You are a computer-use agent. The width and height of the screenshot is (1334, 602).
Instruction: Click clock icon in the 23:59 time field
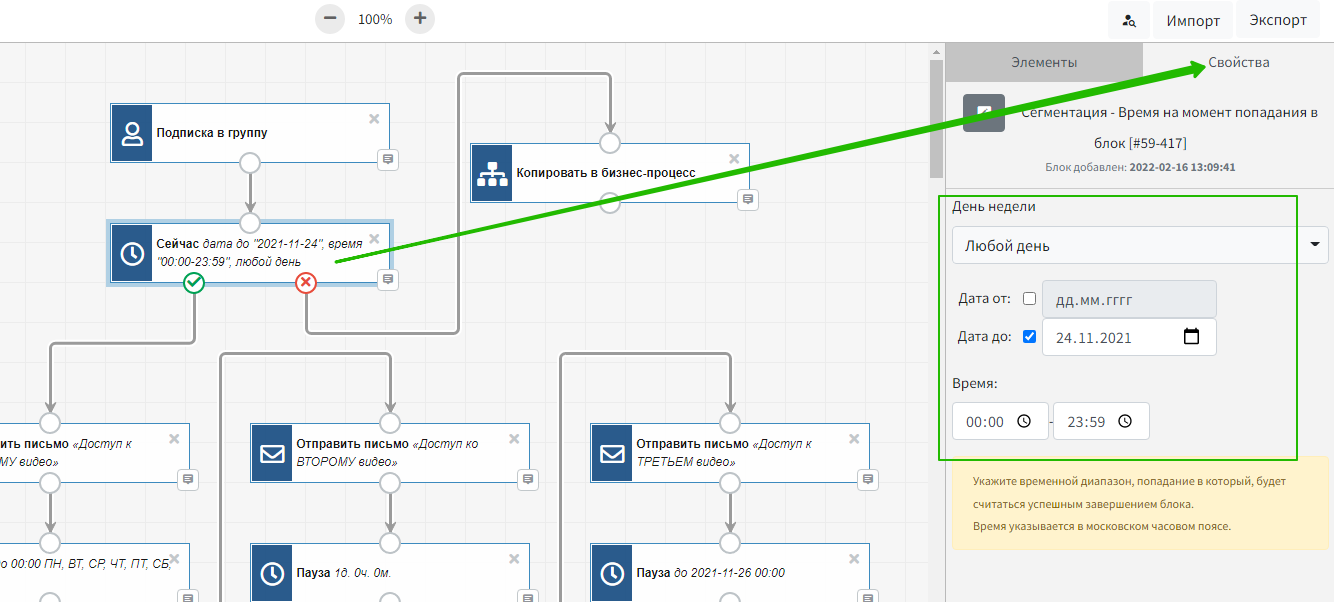tap(1125, 421)
